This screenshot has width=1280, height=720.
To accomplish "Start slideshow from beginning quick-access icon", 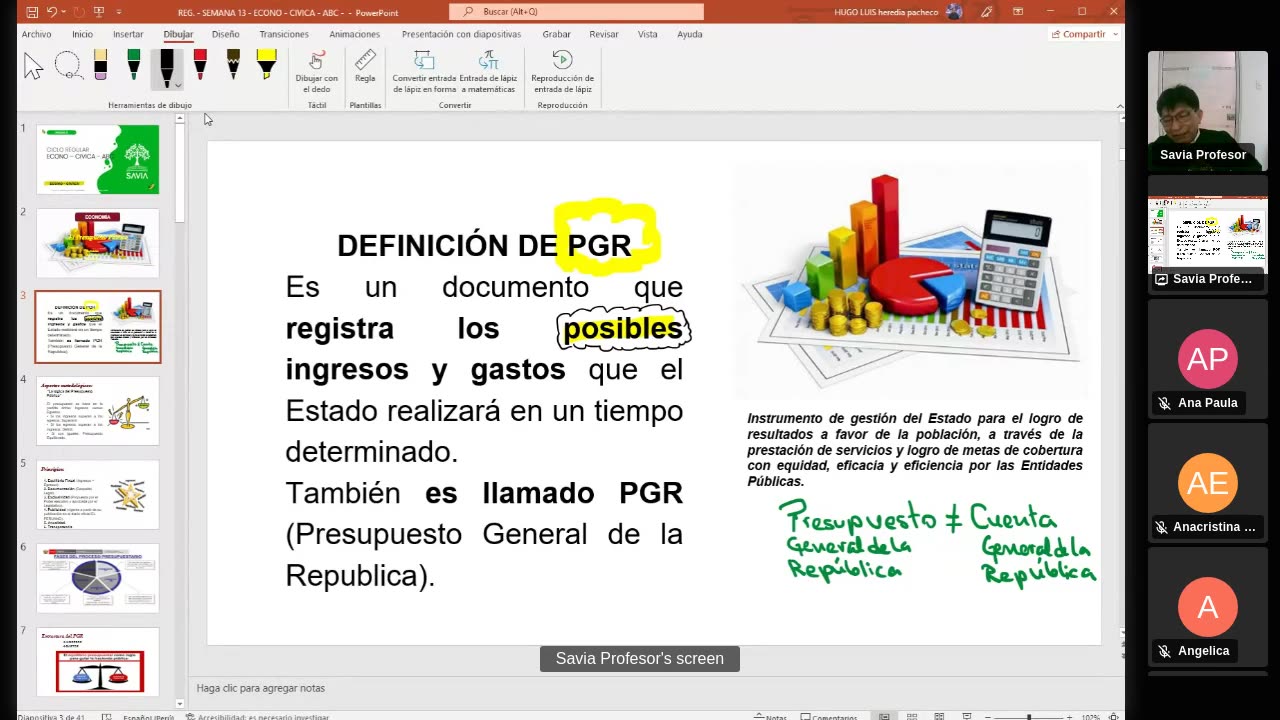I will pyautogui.click(x=99, y=12).
